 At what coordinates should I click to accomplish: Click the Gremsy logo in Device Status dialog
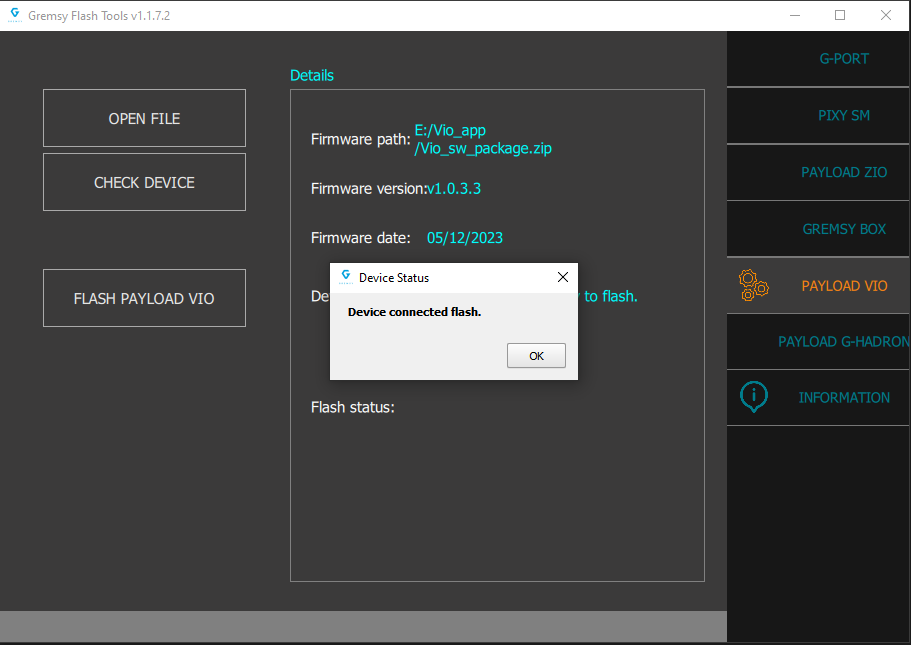(346, 277)
